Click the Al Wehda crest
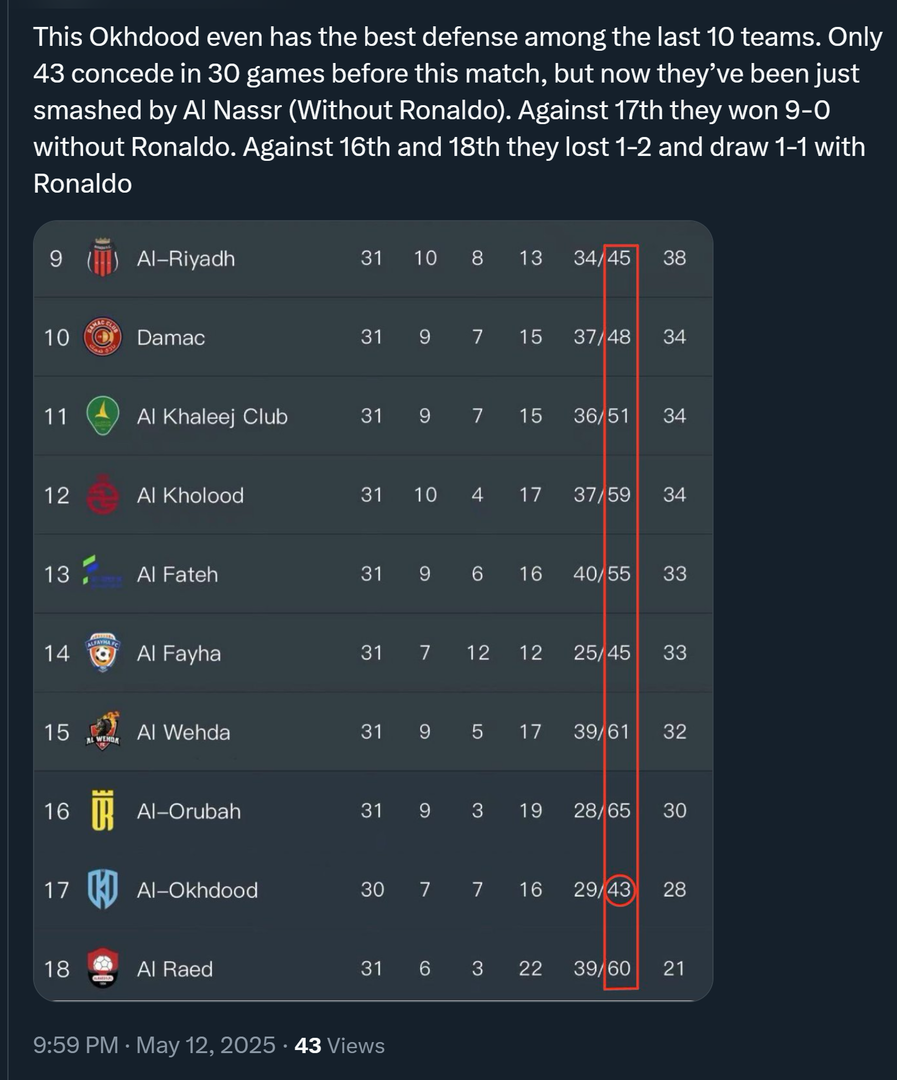 tap(103, 731)
